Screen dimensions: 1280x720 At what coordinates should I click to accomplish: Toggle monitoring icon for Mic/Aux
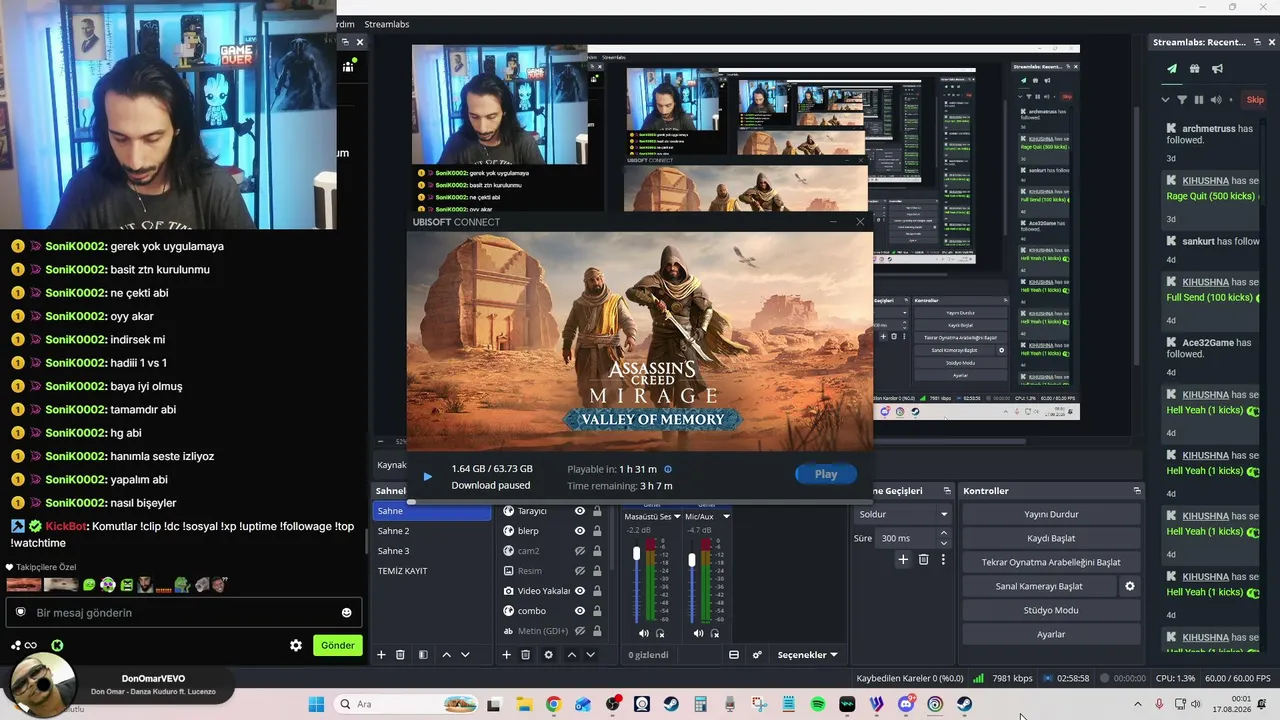pyautogui.click(x=715, y=633)
